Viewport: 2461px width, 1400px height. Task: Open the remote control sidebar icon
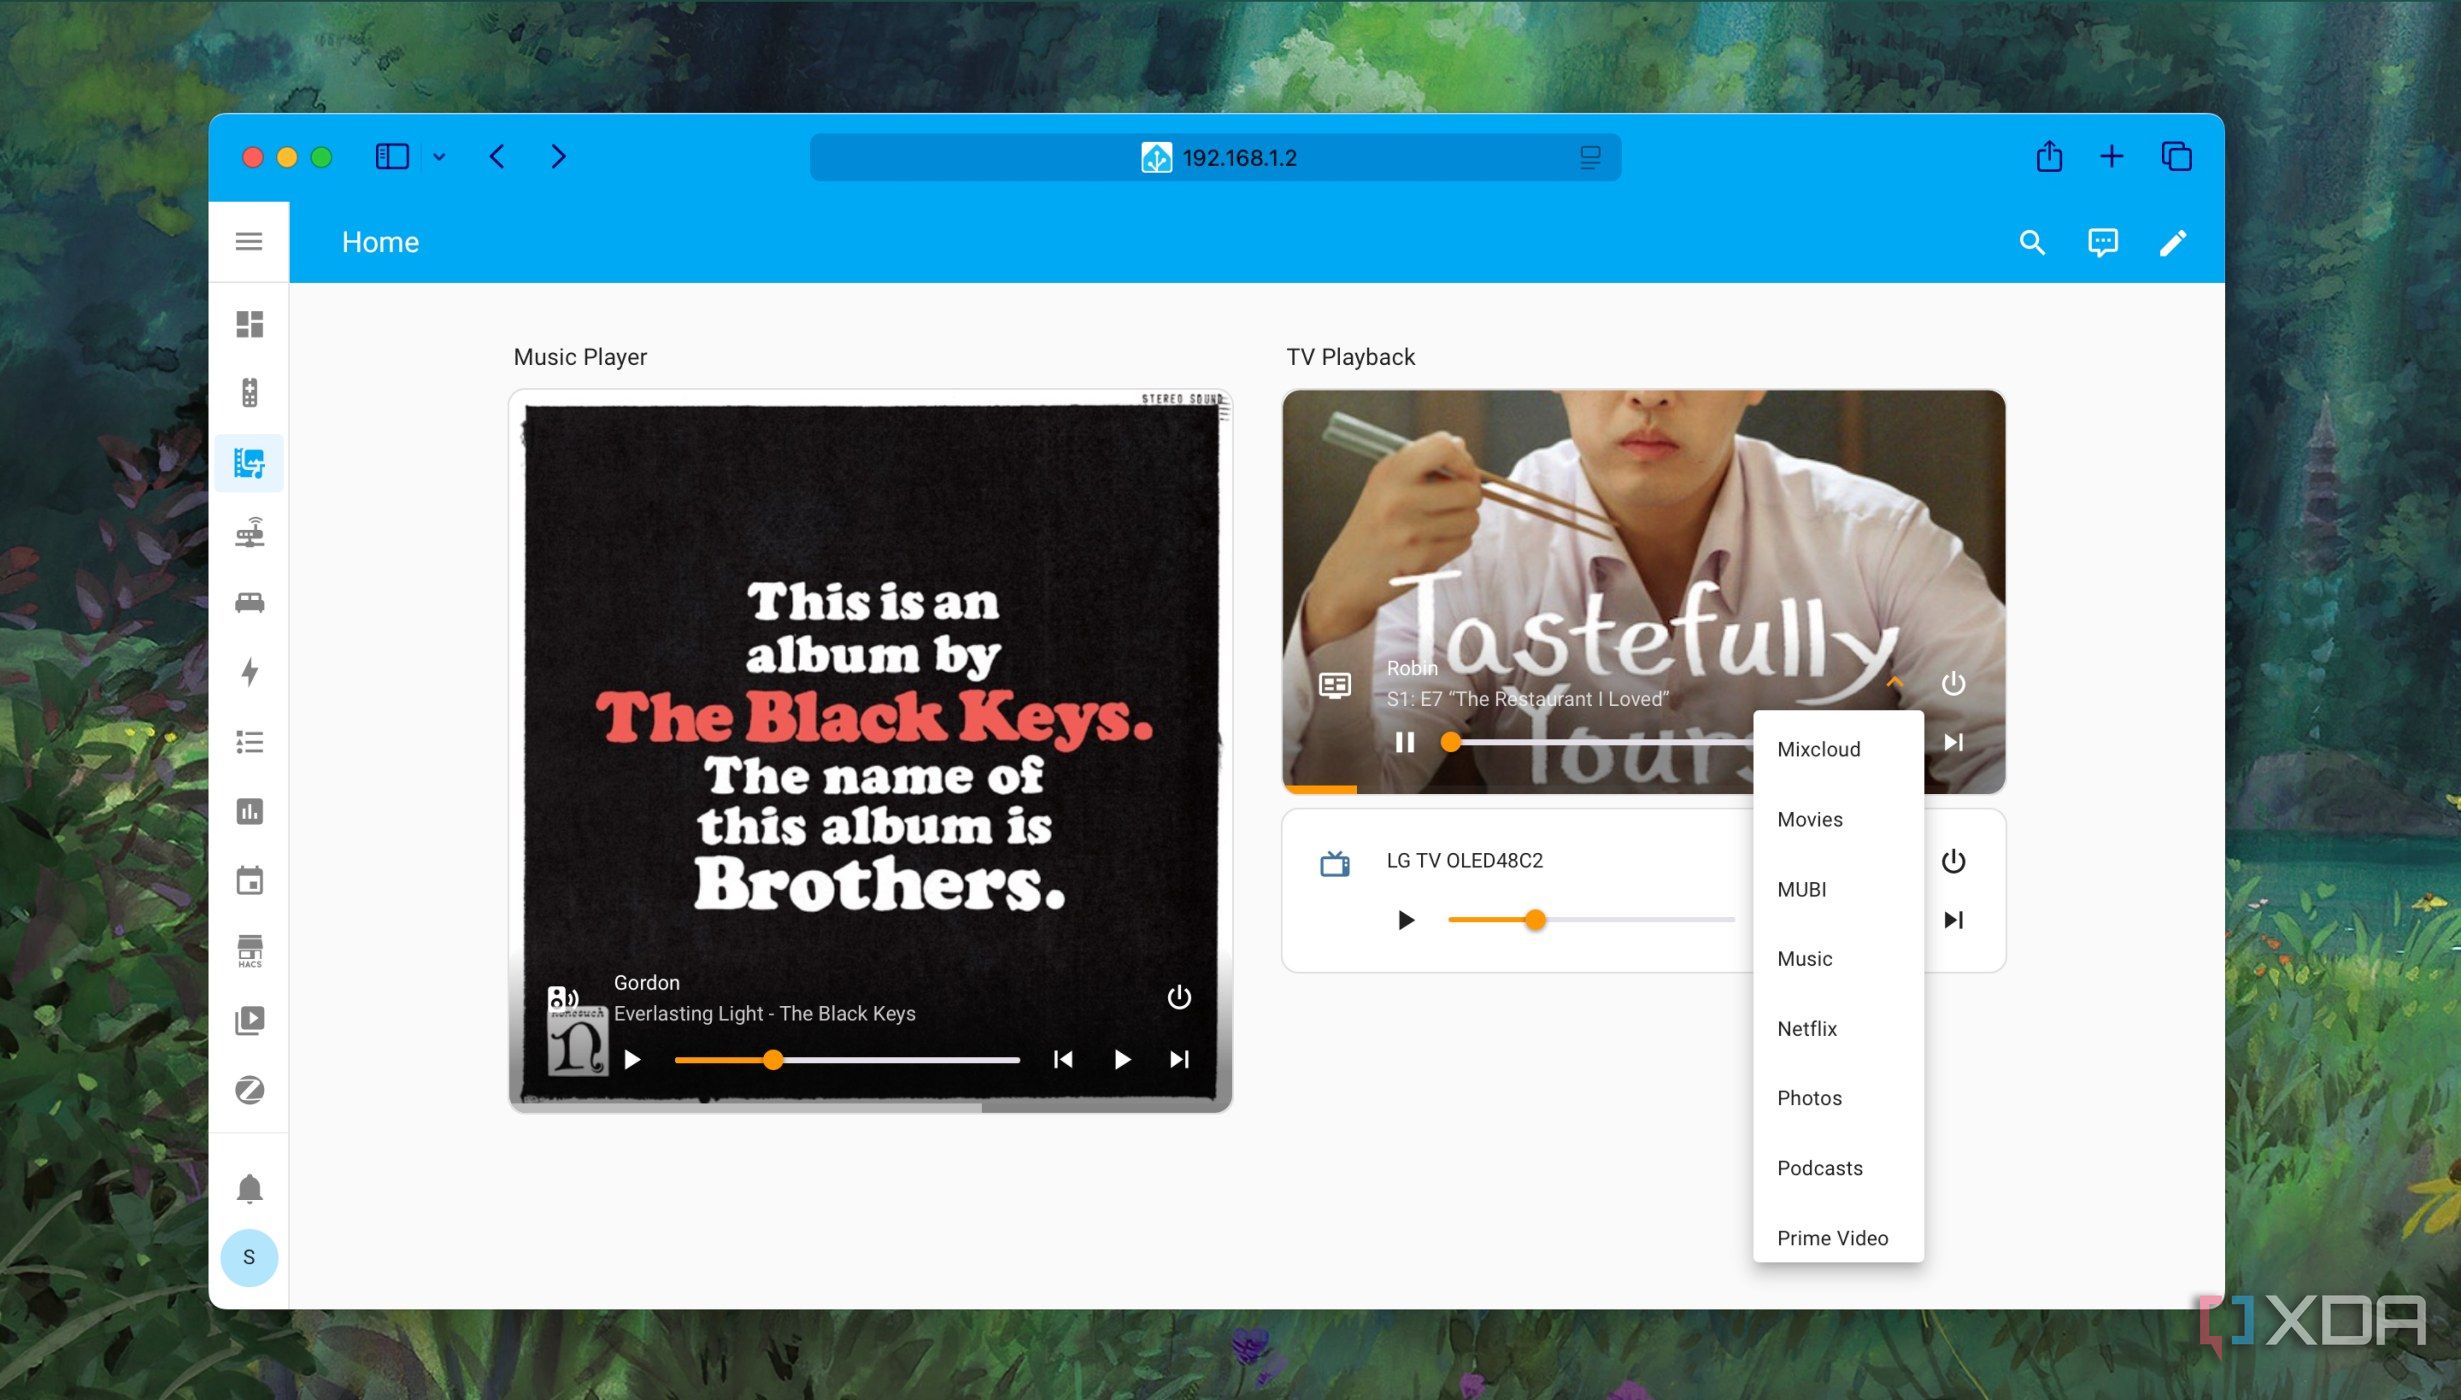249,393
